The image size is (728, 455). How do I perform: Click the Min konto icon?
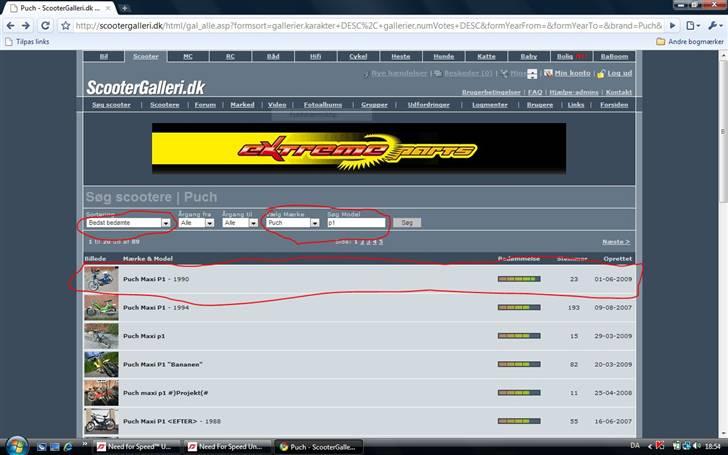click(548, 73)
